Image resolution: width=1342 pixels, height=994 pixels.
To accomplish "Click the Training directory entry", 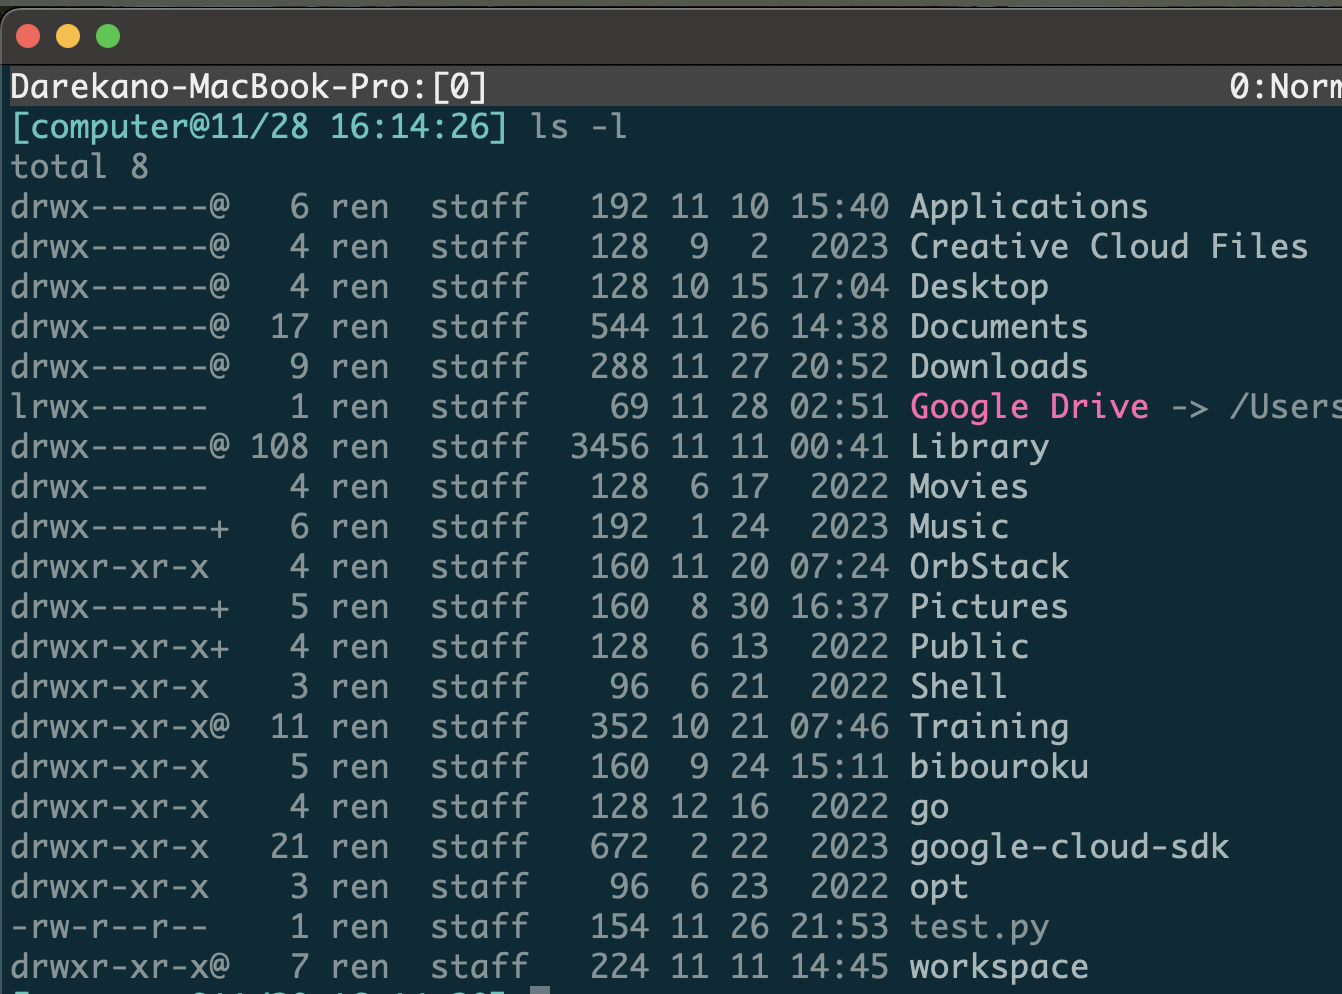I will click(988, 726).
